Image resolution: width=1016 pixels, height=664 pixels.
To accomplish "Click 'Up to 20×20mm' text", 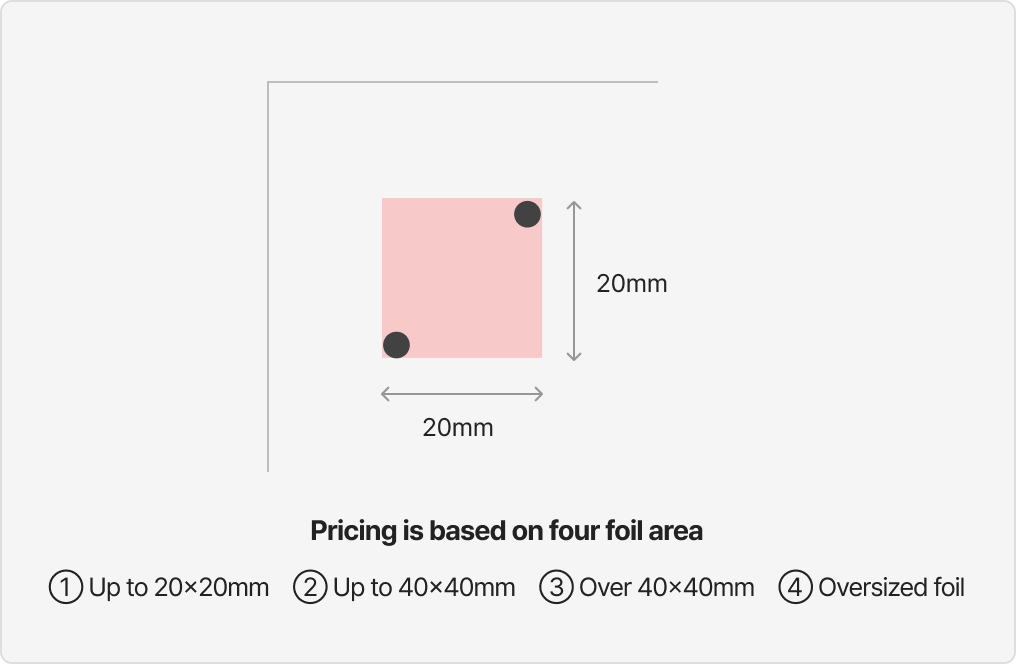I will click(x=179, y=588).
